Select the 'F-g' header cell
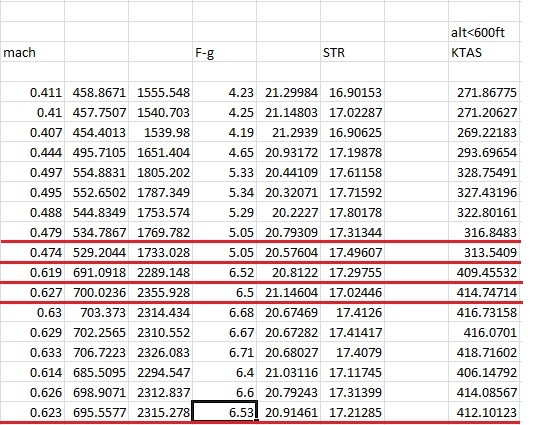The width and height of the screenshot is (546, 425). tap(225, 52)
